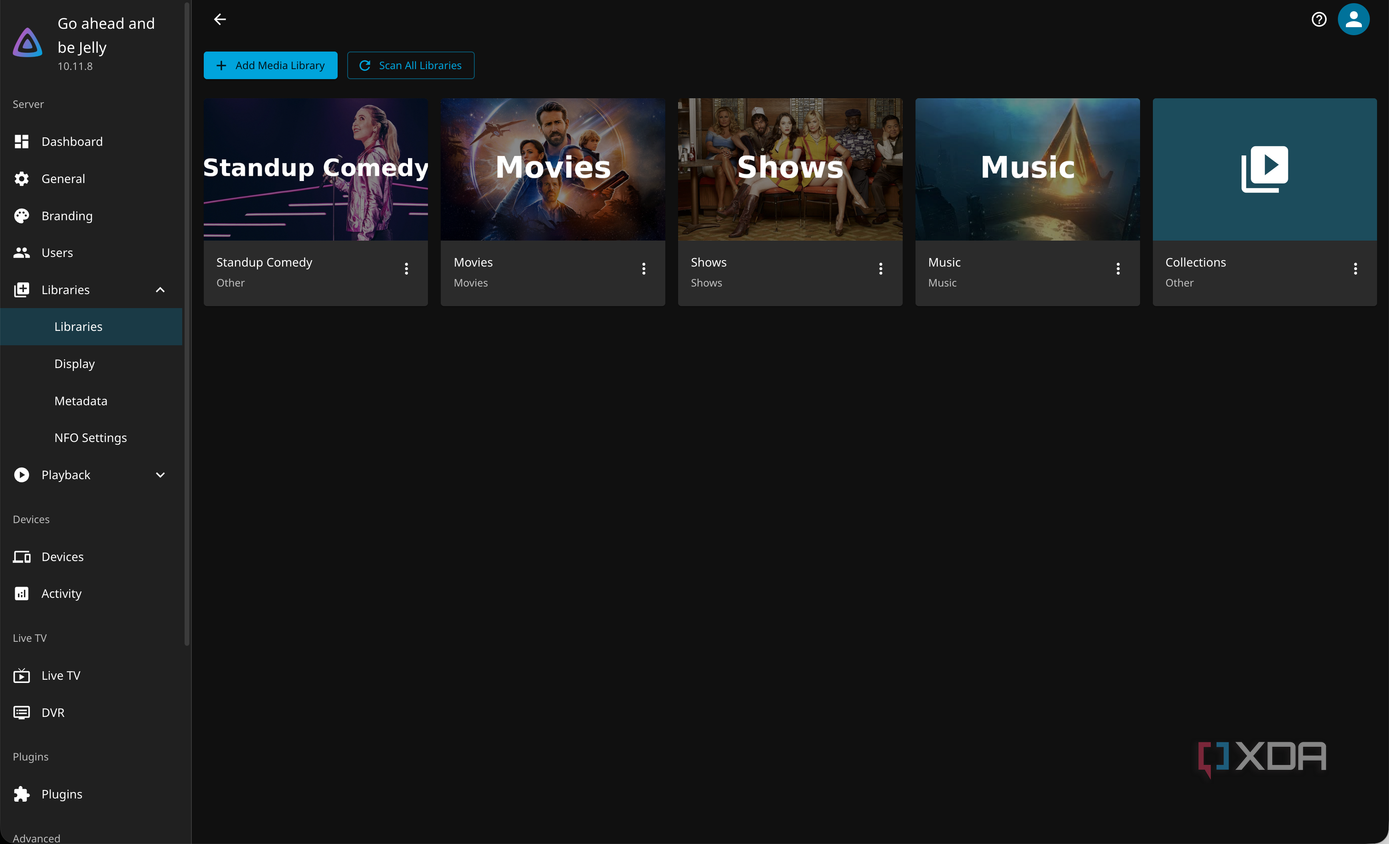The width and height of the screenshot is (1389, 844).
Task: Click the Devices icon in sidebar
Action: [x=21, y=556]
